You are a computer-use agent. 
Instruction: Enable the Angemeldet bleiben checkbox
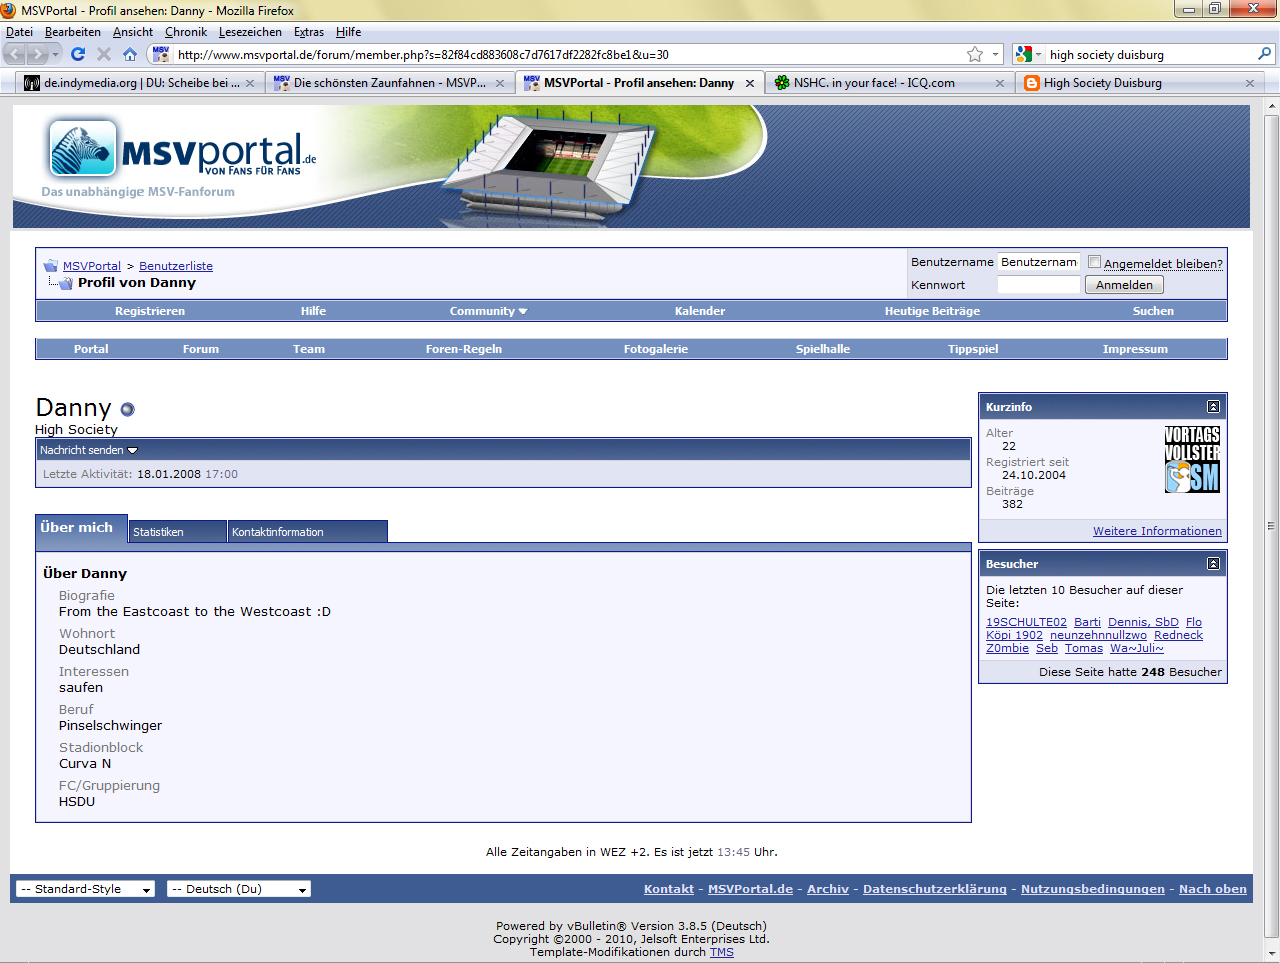1094,262
